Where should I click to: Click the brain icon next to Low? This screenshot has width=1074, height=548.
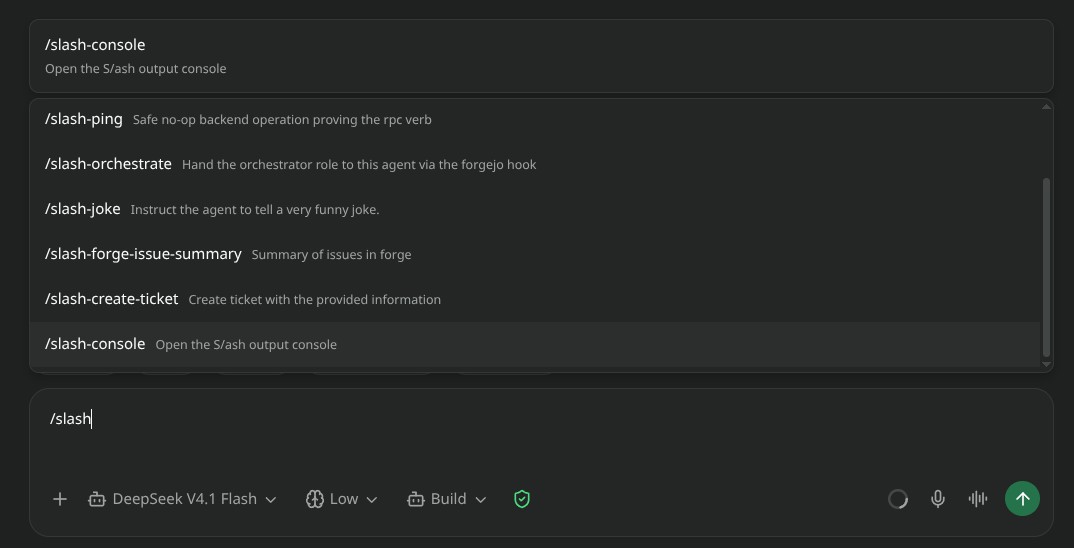point(314,499)
